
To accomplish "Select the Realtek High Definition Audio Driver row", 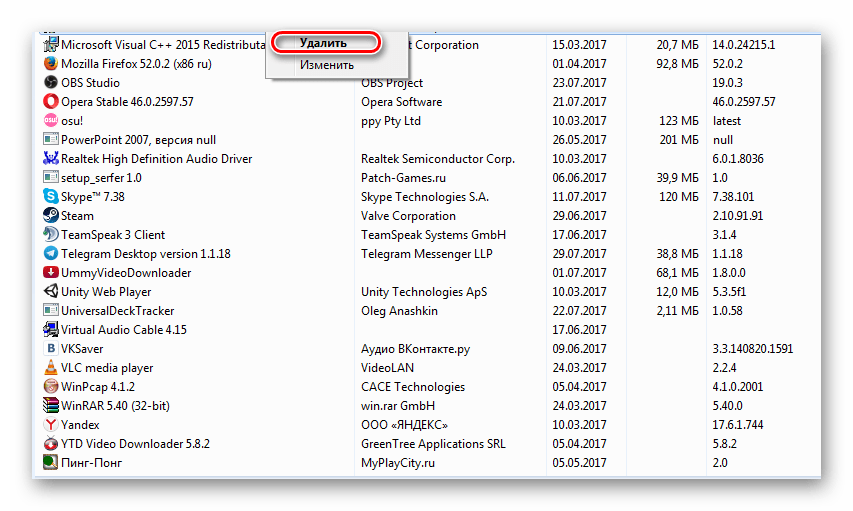I will point(156,159).
